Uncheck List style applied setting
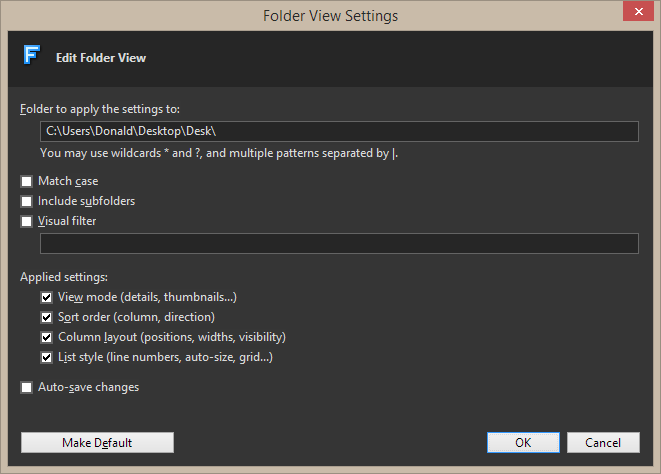 tap(47, 358)
